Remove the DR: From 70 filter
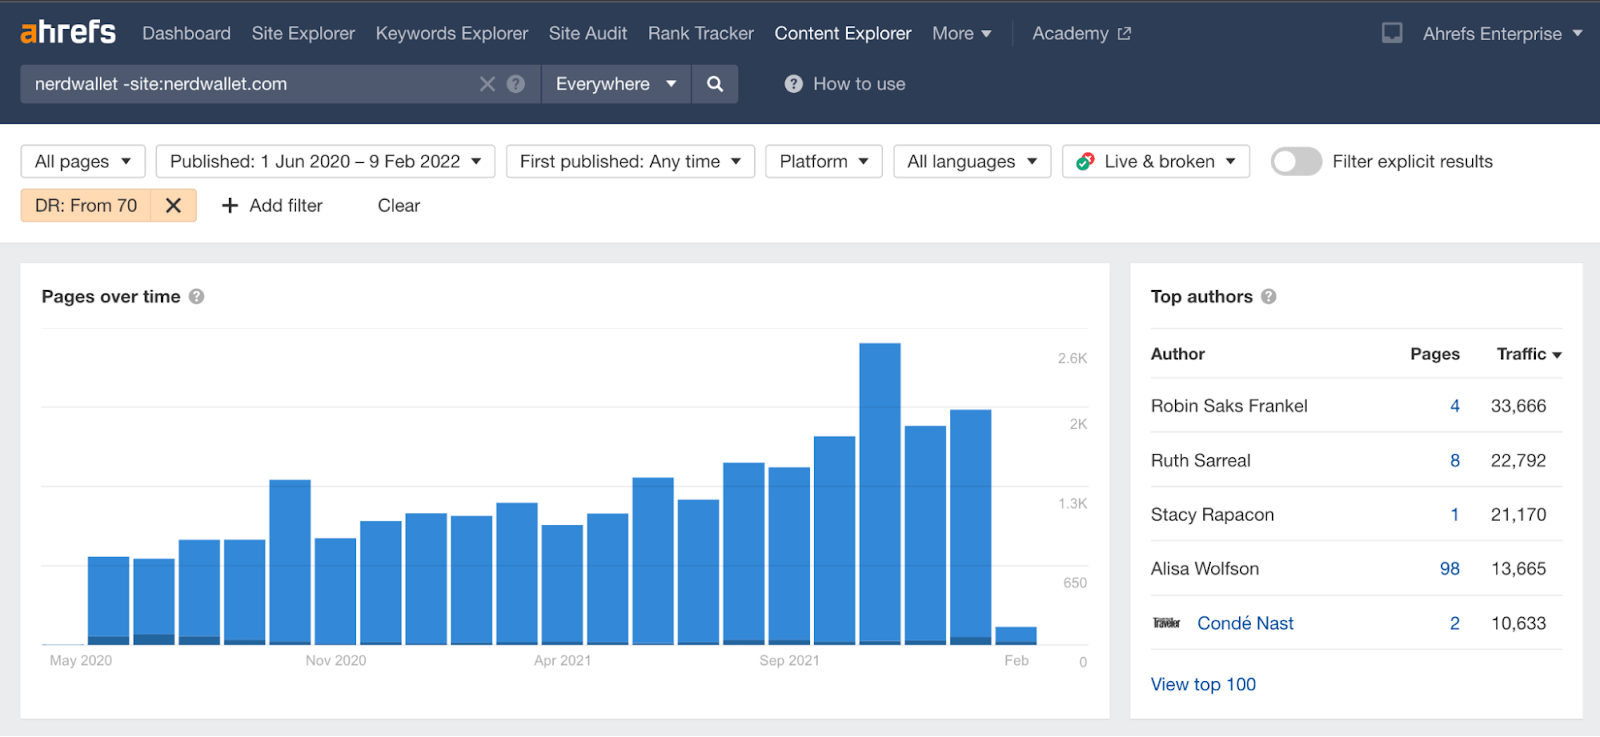Viewport: 1600px width, 737px height. pos(173,205)
